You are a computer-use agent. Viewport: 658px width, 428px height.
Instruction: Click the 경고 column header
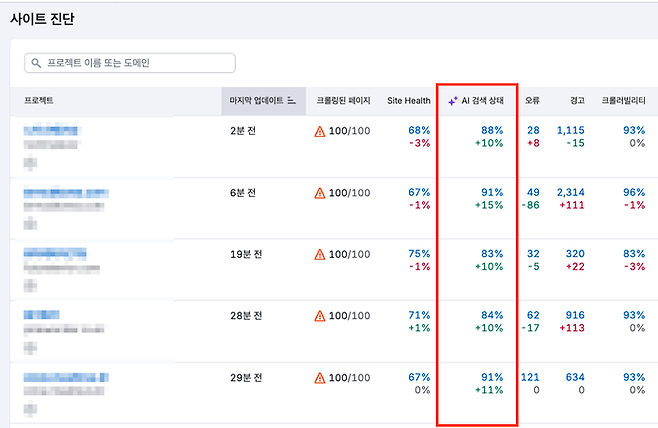tap(577, 101)
